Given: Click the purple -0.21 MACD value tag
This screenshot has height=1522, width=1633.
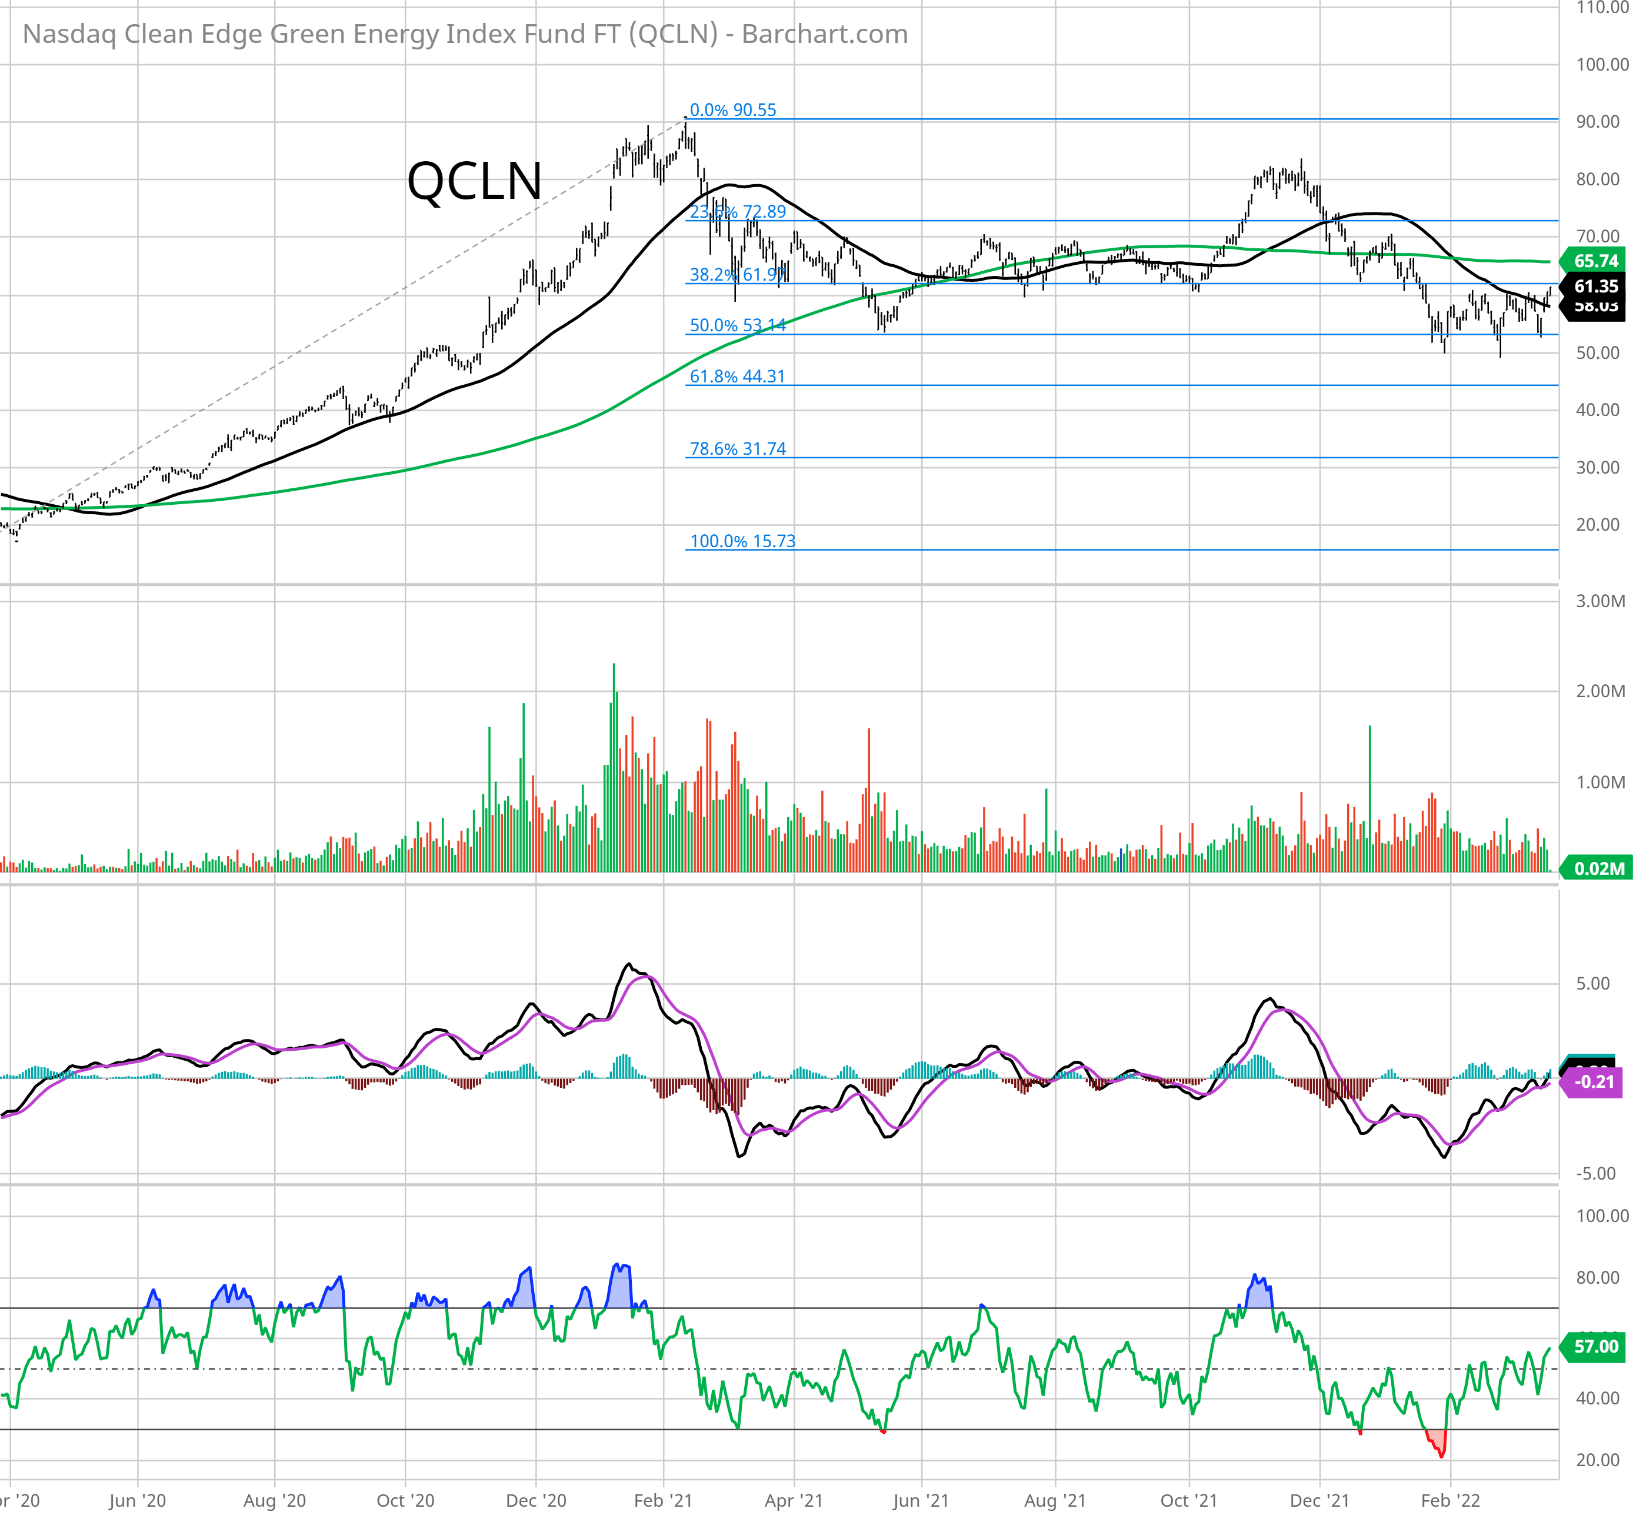Looking at the screenshot, I should click(1594, 1082).
